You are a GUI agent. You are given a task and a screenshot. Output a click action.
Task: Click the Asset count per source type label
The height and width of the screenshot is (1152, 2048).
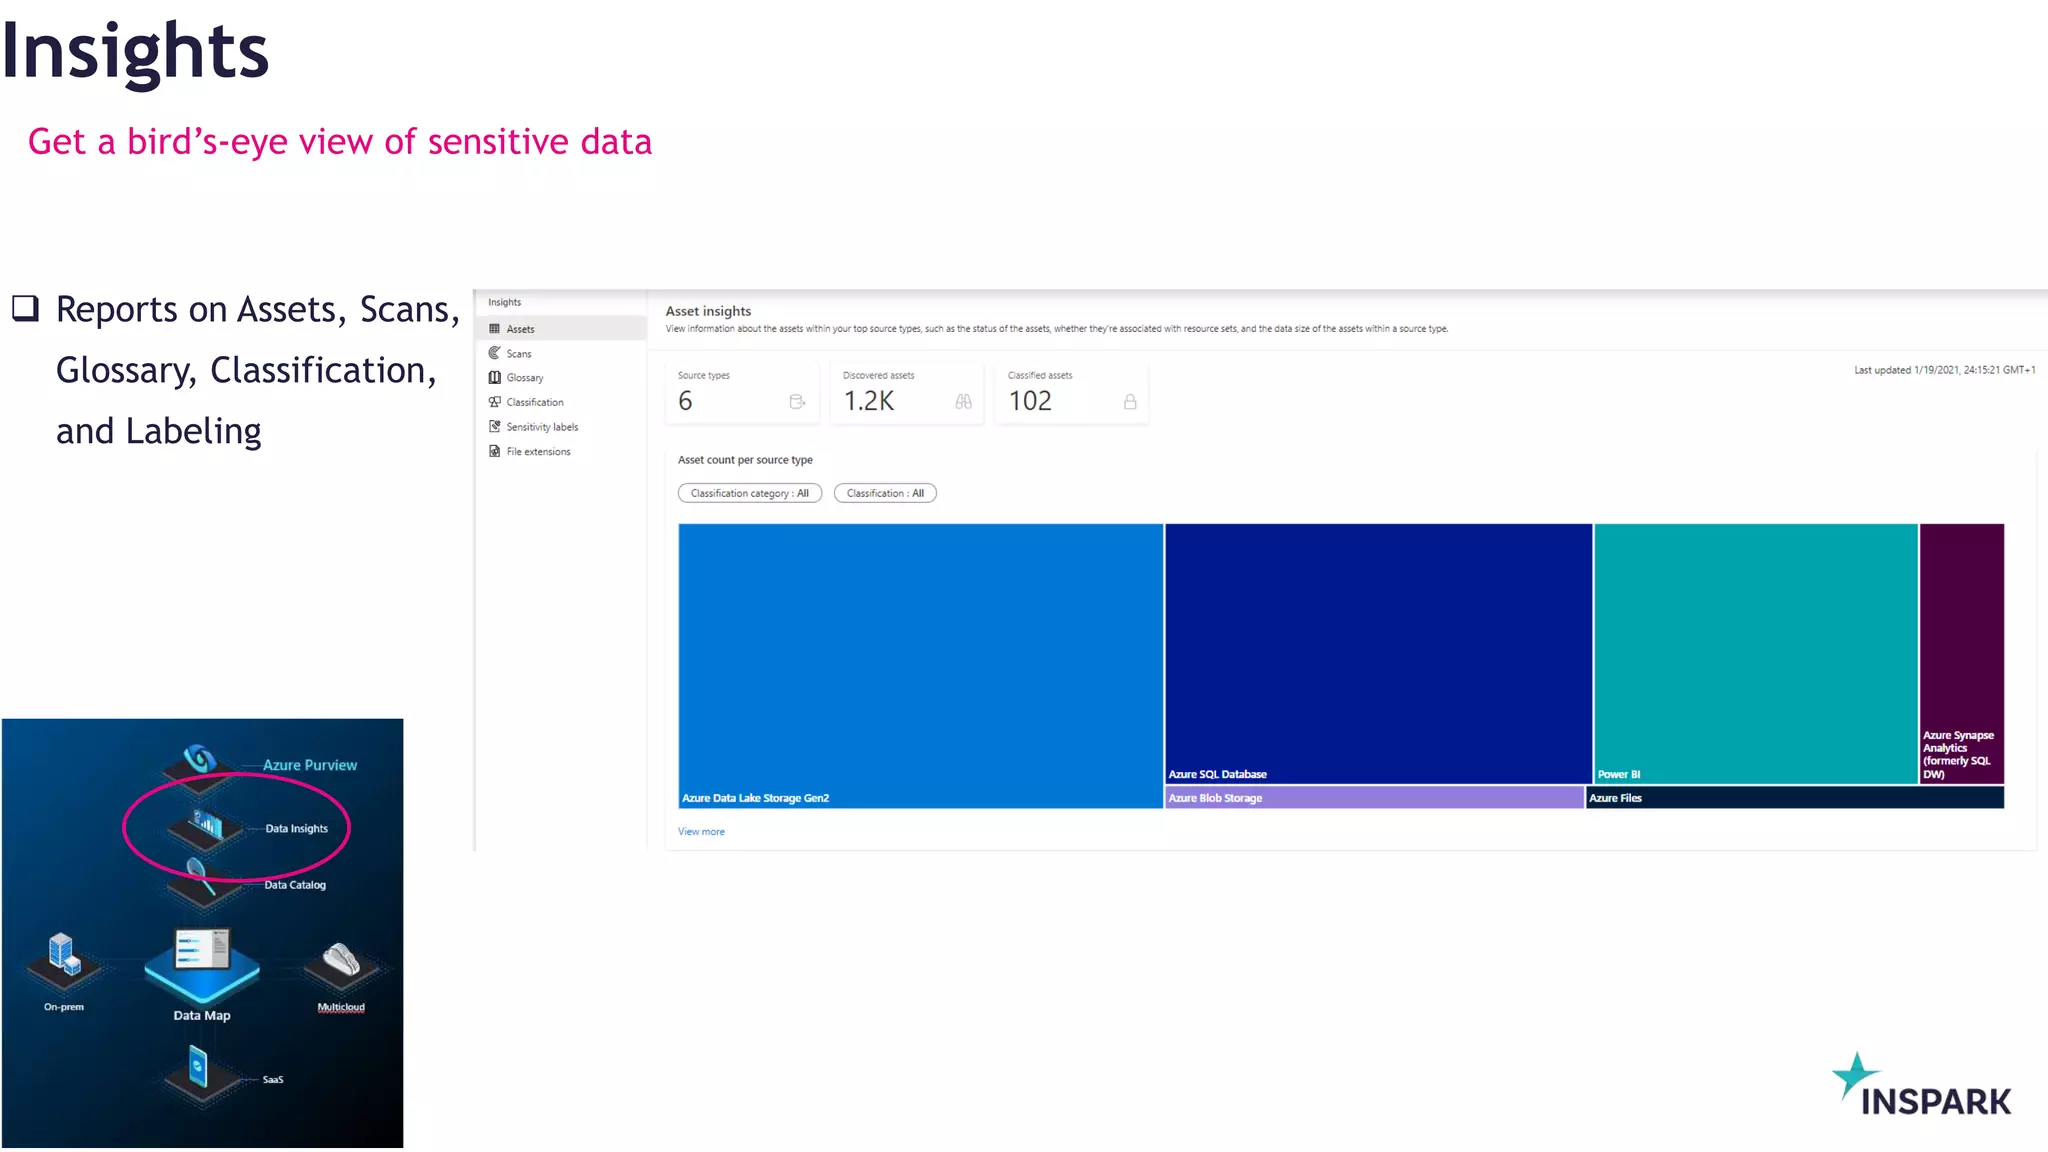pos(745,460)
